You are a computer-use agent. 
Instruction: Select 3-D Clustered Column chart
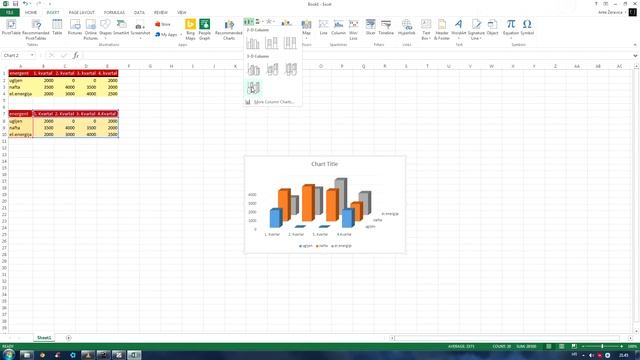253,69
